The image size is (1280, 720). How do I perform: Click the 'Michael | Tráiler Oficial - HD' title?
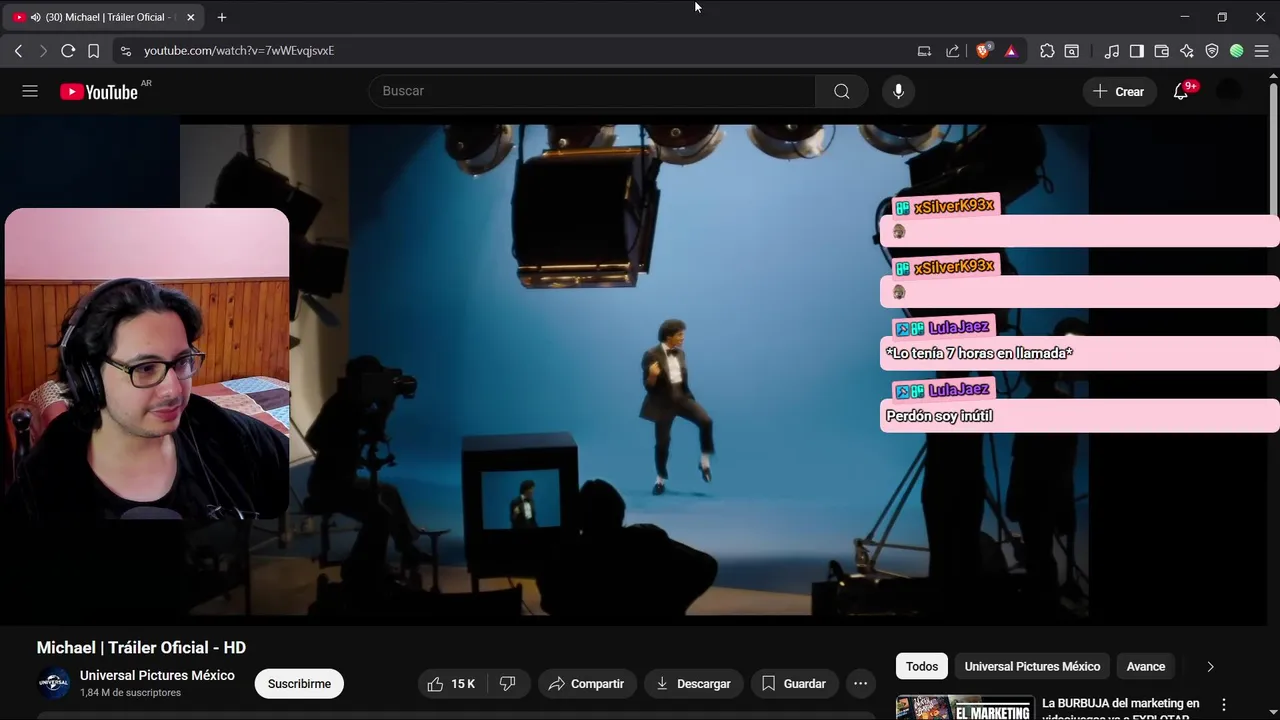coord(141,648)
